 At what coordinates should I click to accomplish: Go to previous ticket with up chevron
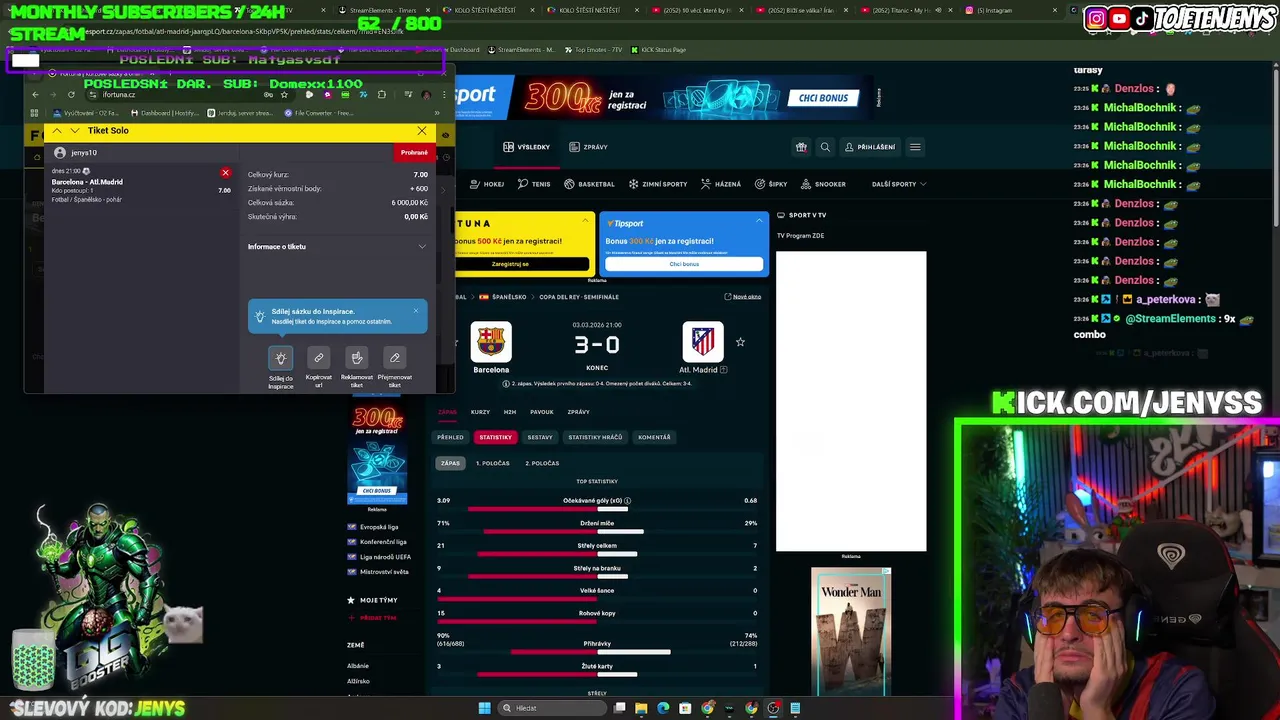pyautogui.click(x=57, y=131)
